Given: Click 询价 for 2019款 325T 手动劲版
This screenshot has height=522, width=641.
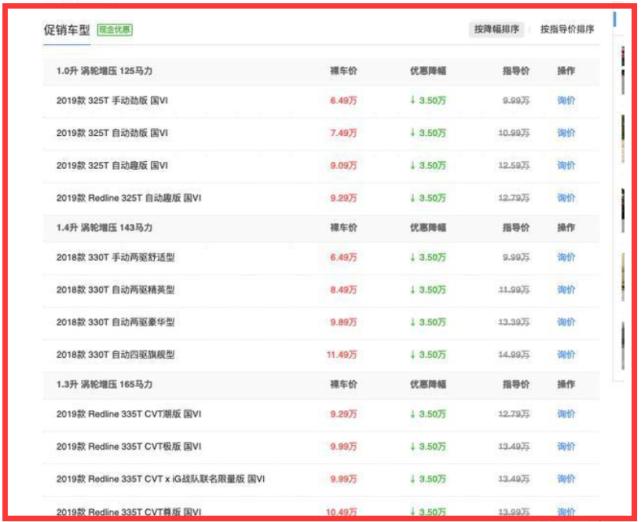Looking at the screenshot, I should [566, 101].
